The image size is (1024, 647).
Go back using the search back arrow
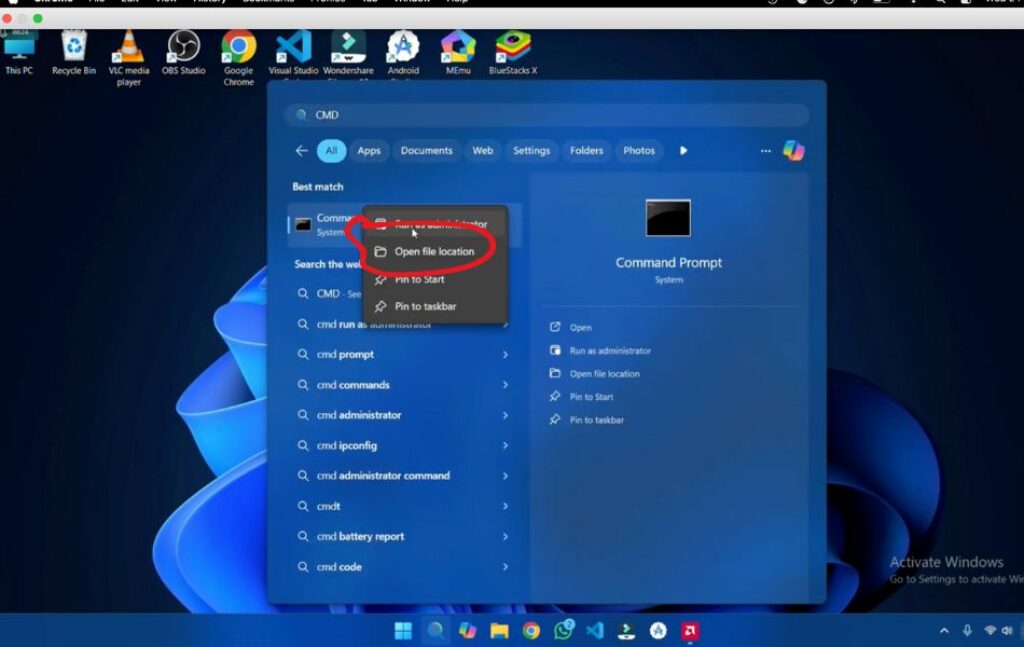point(301,151)
